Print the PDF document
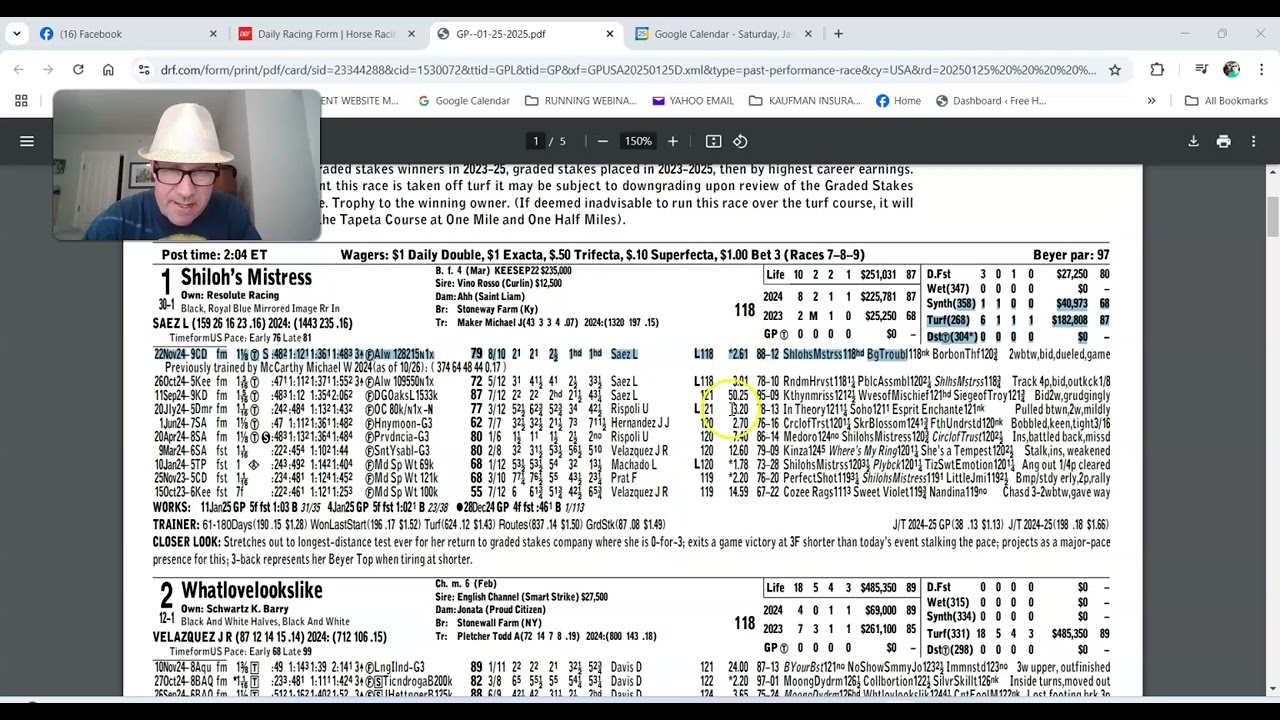 tap(1223, 141)
